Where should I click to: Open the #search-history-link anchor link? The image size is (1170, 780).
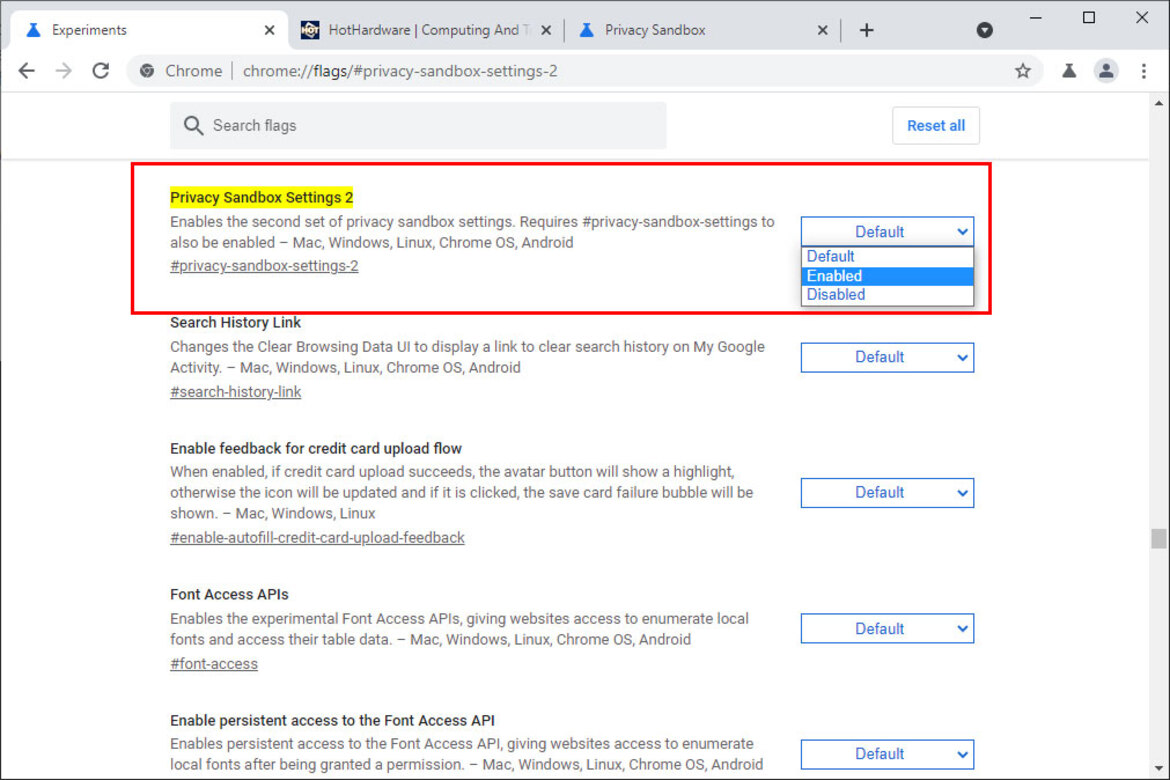236,392
